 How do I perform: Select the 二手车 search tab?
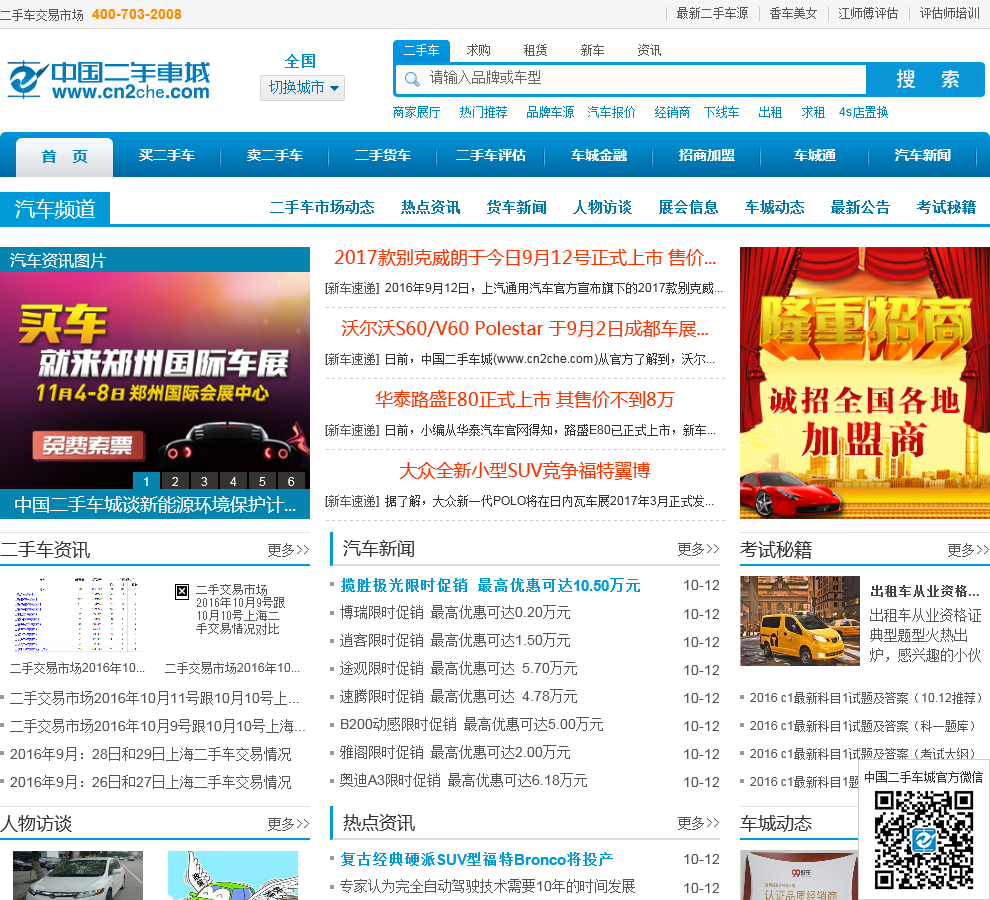[x=421, y=51]
